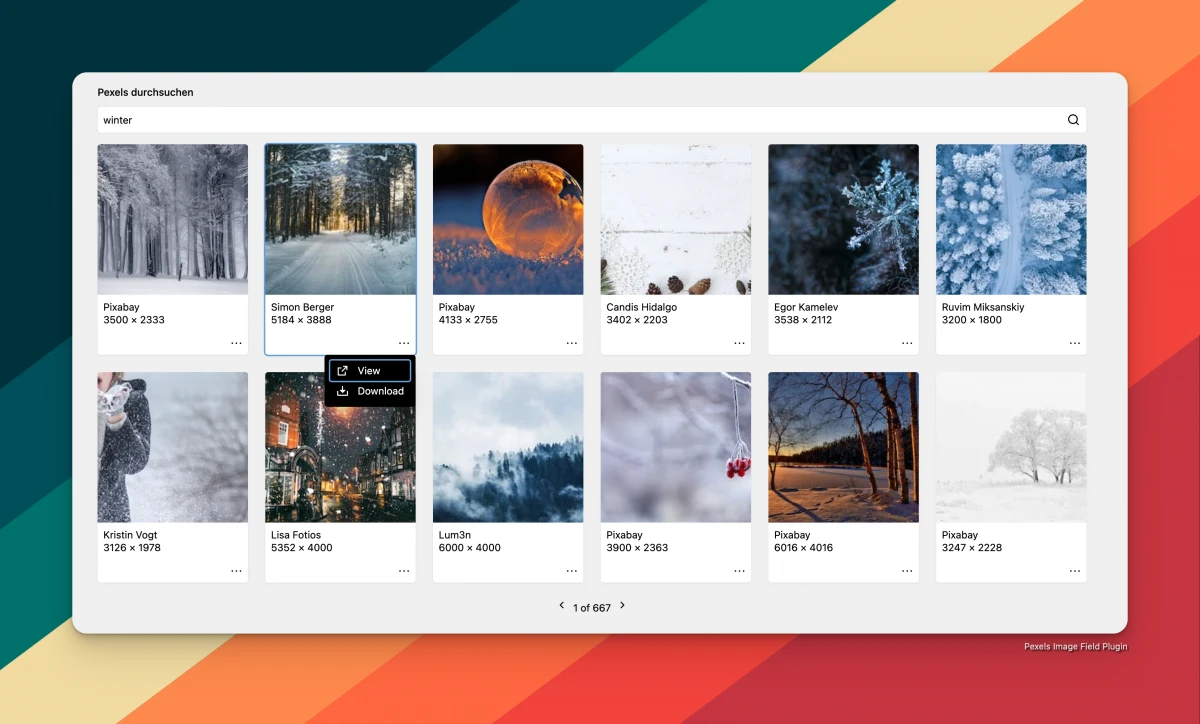Click the 1 of 667 page indicator
This screenshot has width=1200, height=724.
pyautogui.click(x=592, y=607)
